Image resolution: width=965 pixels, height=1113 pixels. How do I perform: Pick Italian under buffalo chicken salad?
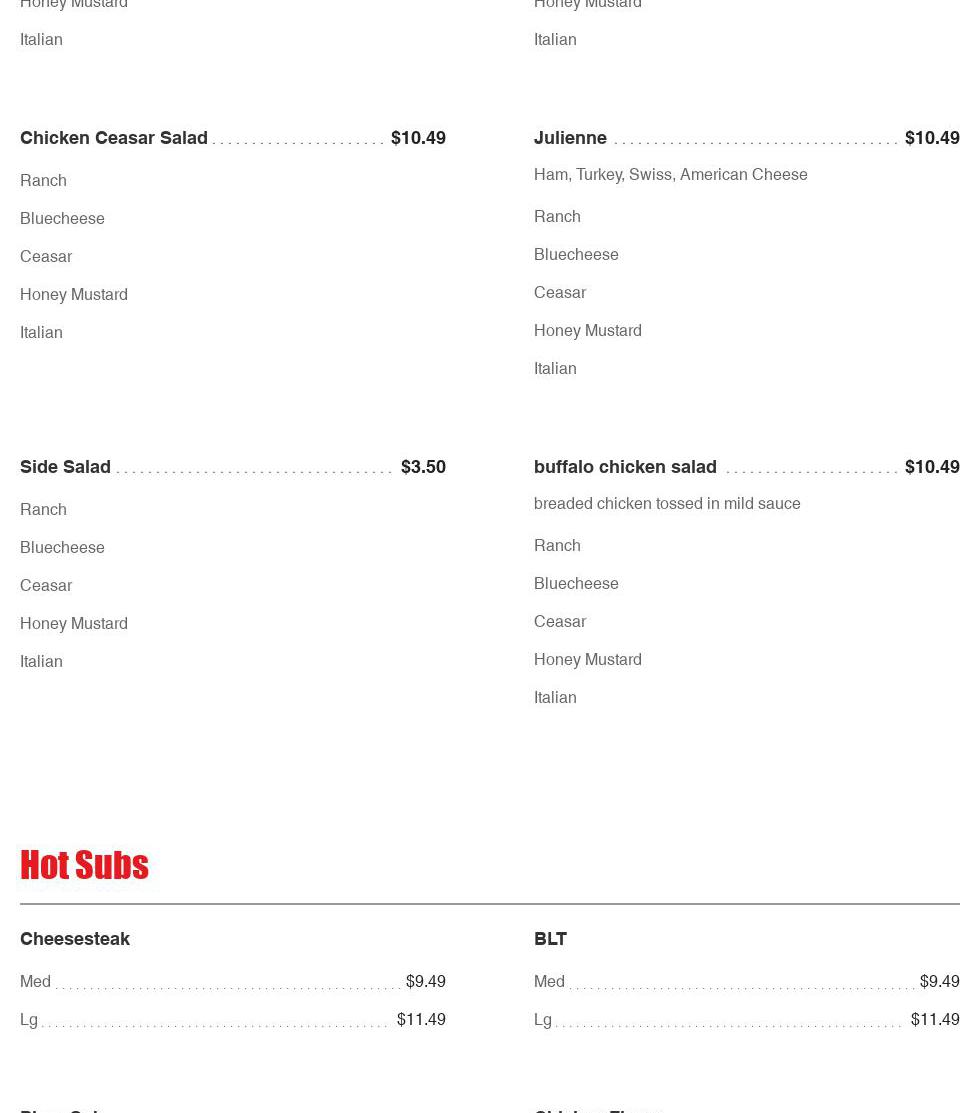coord(555,697)
